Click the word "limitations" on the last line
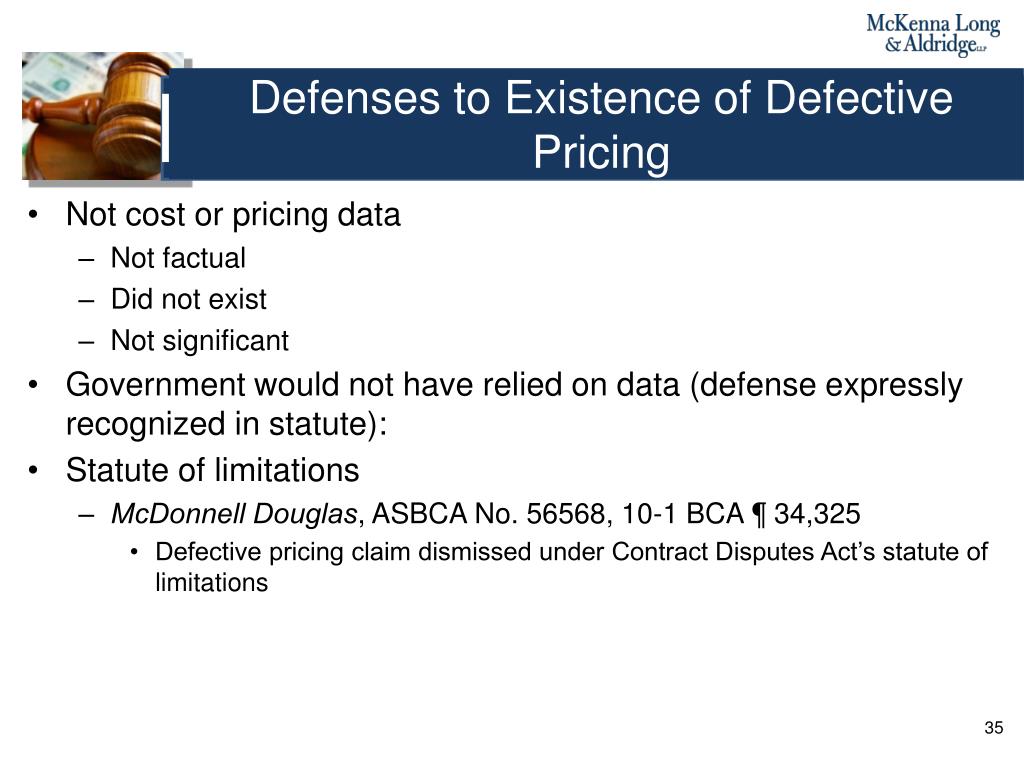1024x768 pixels. 212,583
